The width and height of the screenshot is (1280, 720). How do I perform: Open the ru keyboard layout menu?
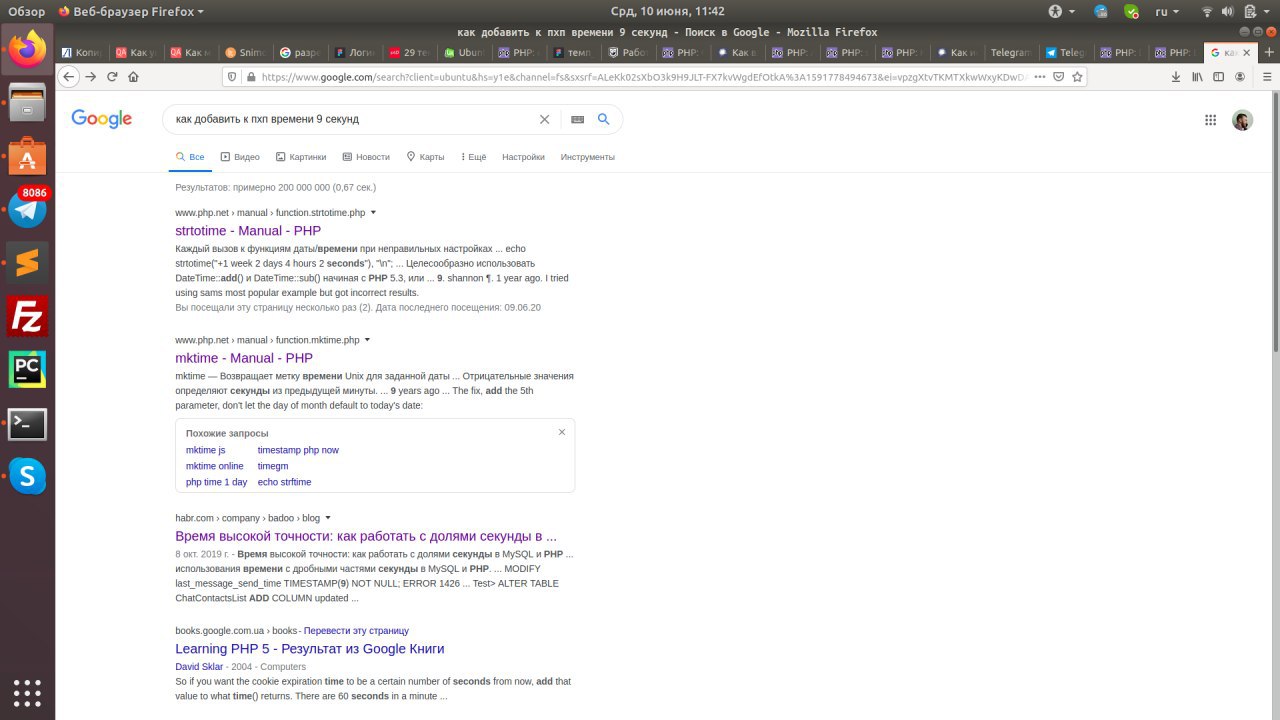tap(1167, 12)
